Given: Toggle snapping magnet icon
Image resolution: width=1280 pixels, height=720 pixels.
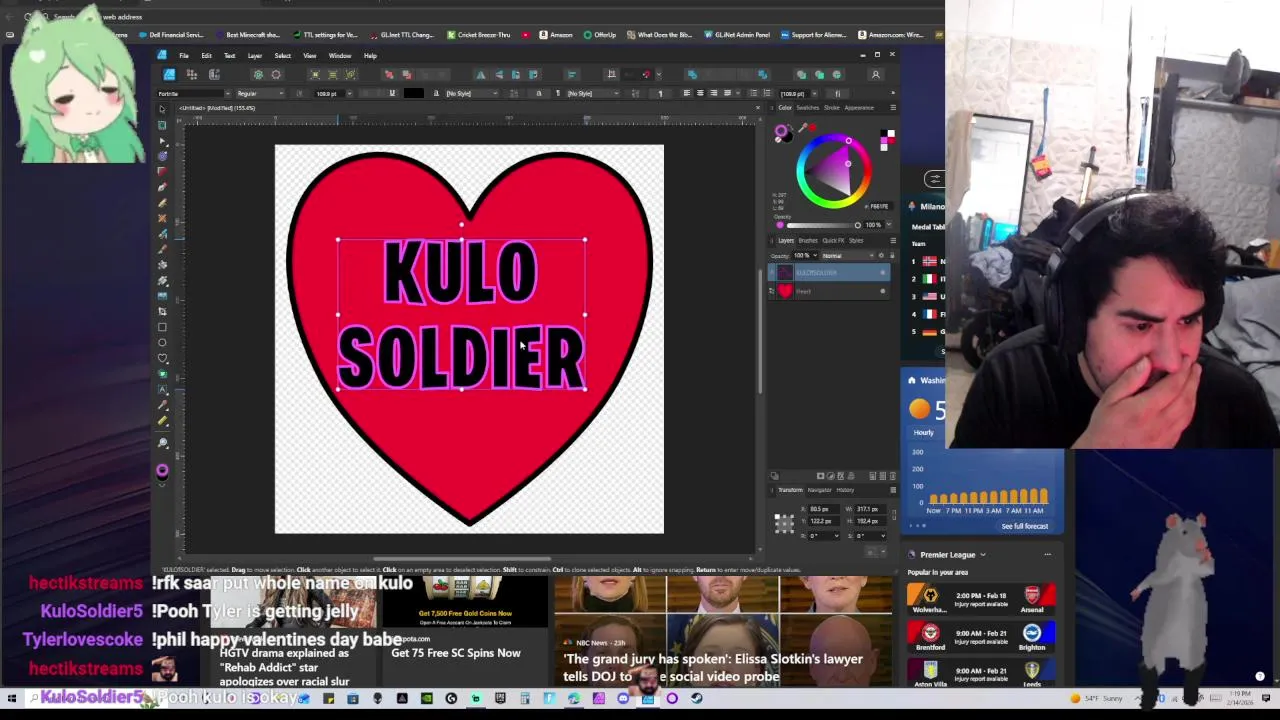Looking at the screenshot, I should point(646,75).
